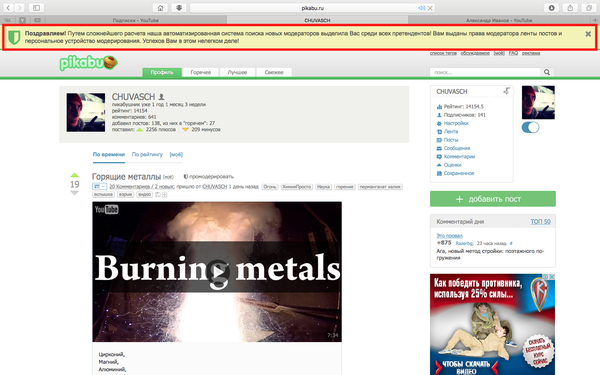Open the Лучшее tab
Image resolution: width=600 pixels, height=375 pixels.
point(237,72)
